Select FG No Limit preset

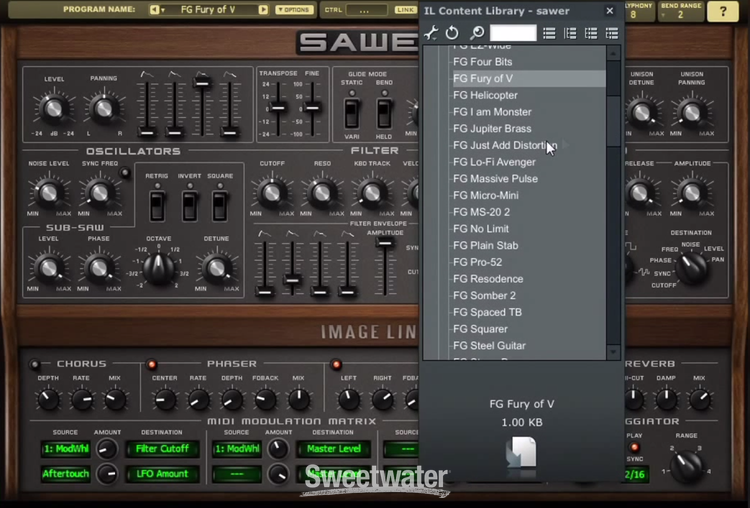(x=481, y=229)
